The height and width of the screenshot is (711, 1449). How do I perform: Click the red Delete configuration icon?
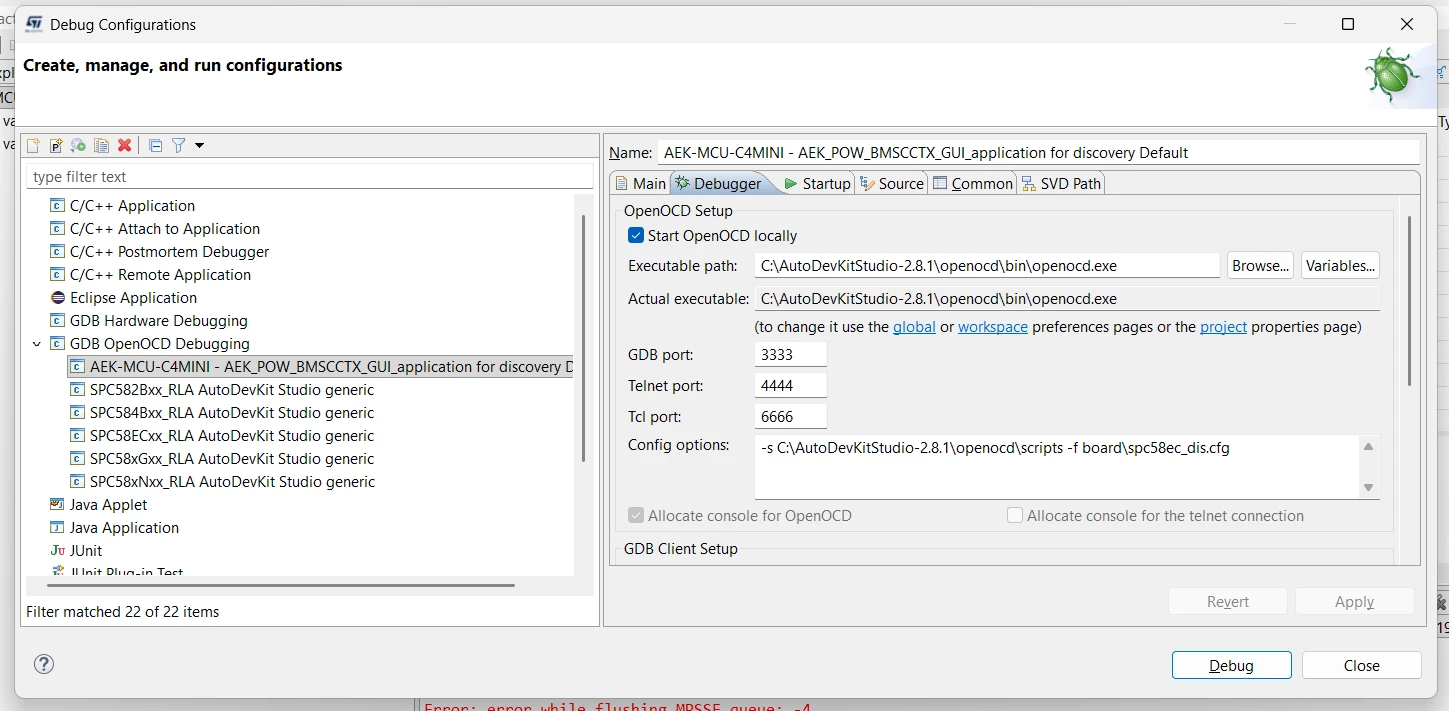tap(124, 146)
